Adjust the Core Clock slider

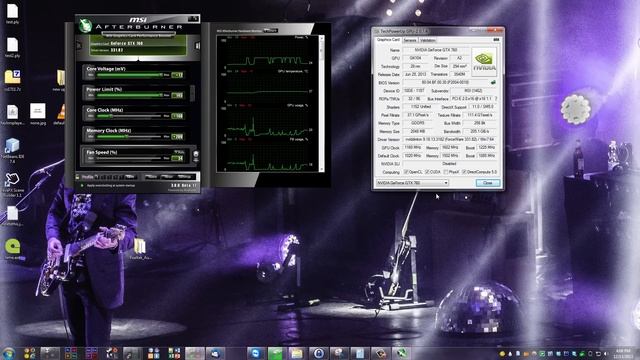click(x=129, y=116)
